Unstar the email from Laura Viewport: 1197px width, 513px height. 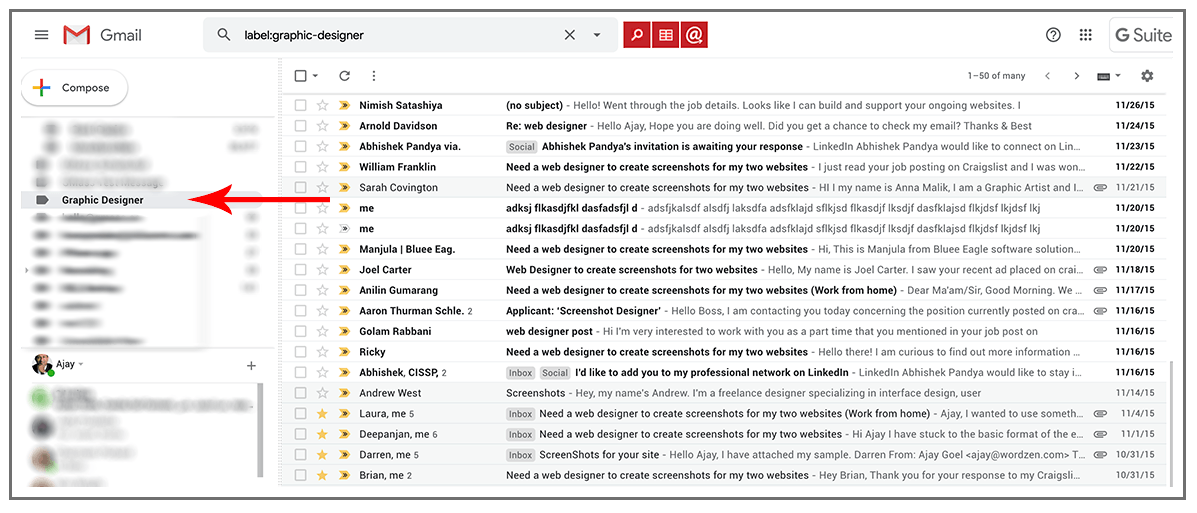(x=322, y=414)
